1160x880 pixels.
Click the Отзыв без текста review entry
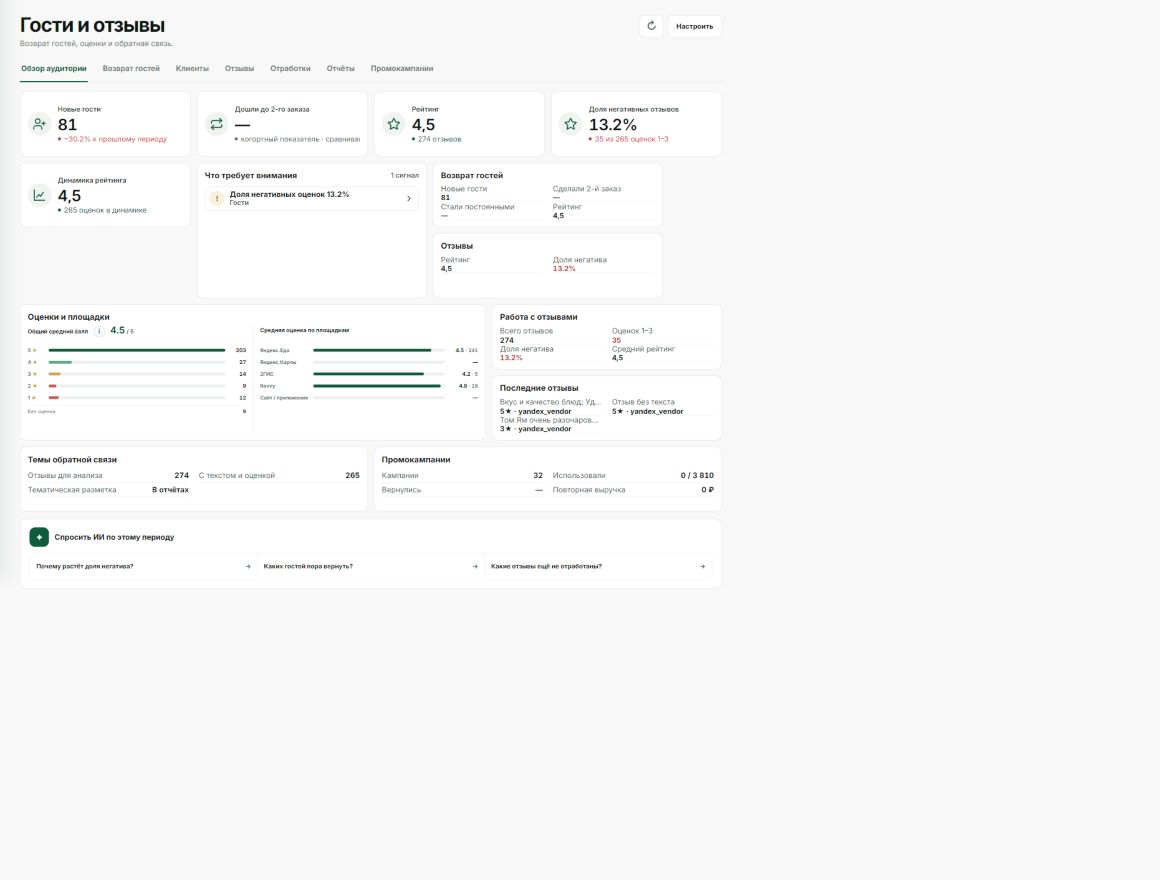click(647, 407)
